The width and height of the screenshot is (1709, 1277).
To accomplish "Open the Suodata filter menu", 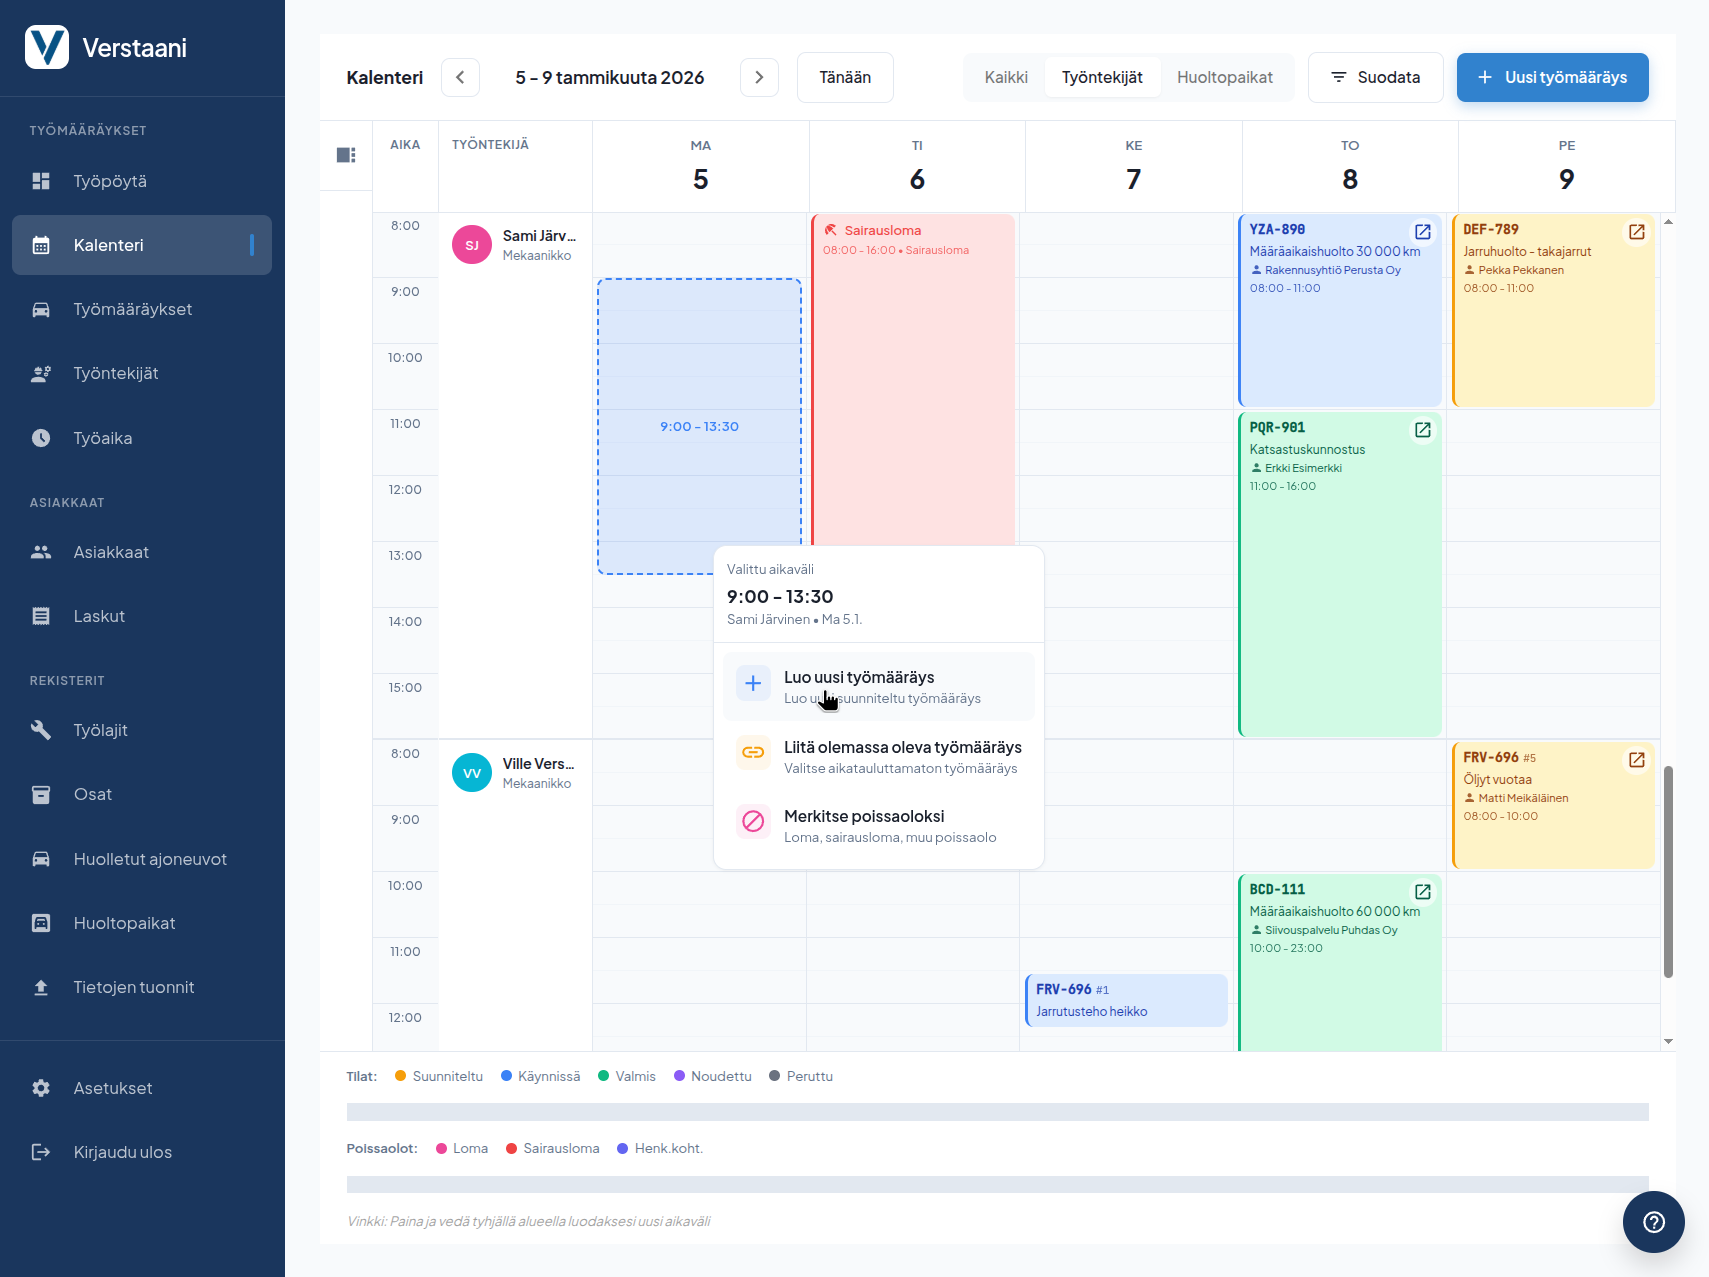I will point(1375,78).
